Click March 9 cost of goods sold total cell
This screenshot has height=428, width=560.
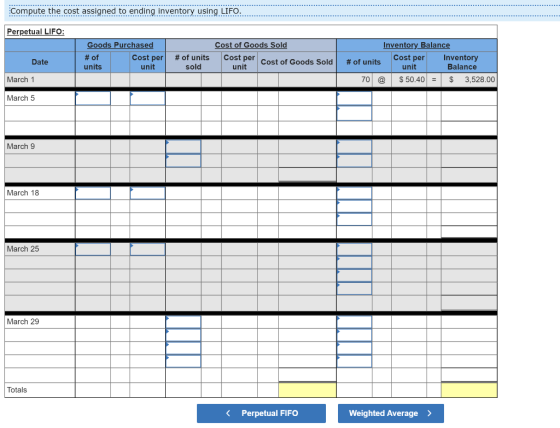[x=307, y=175]
